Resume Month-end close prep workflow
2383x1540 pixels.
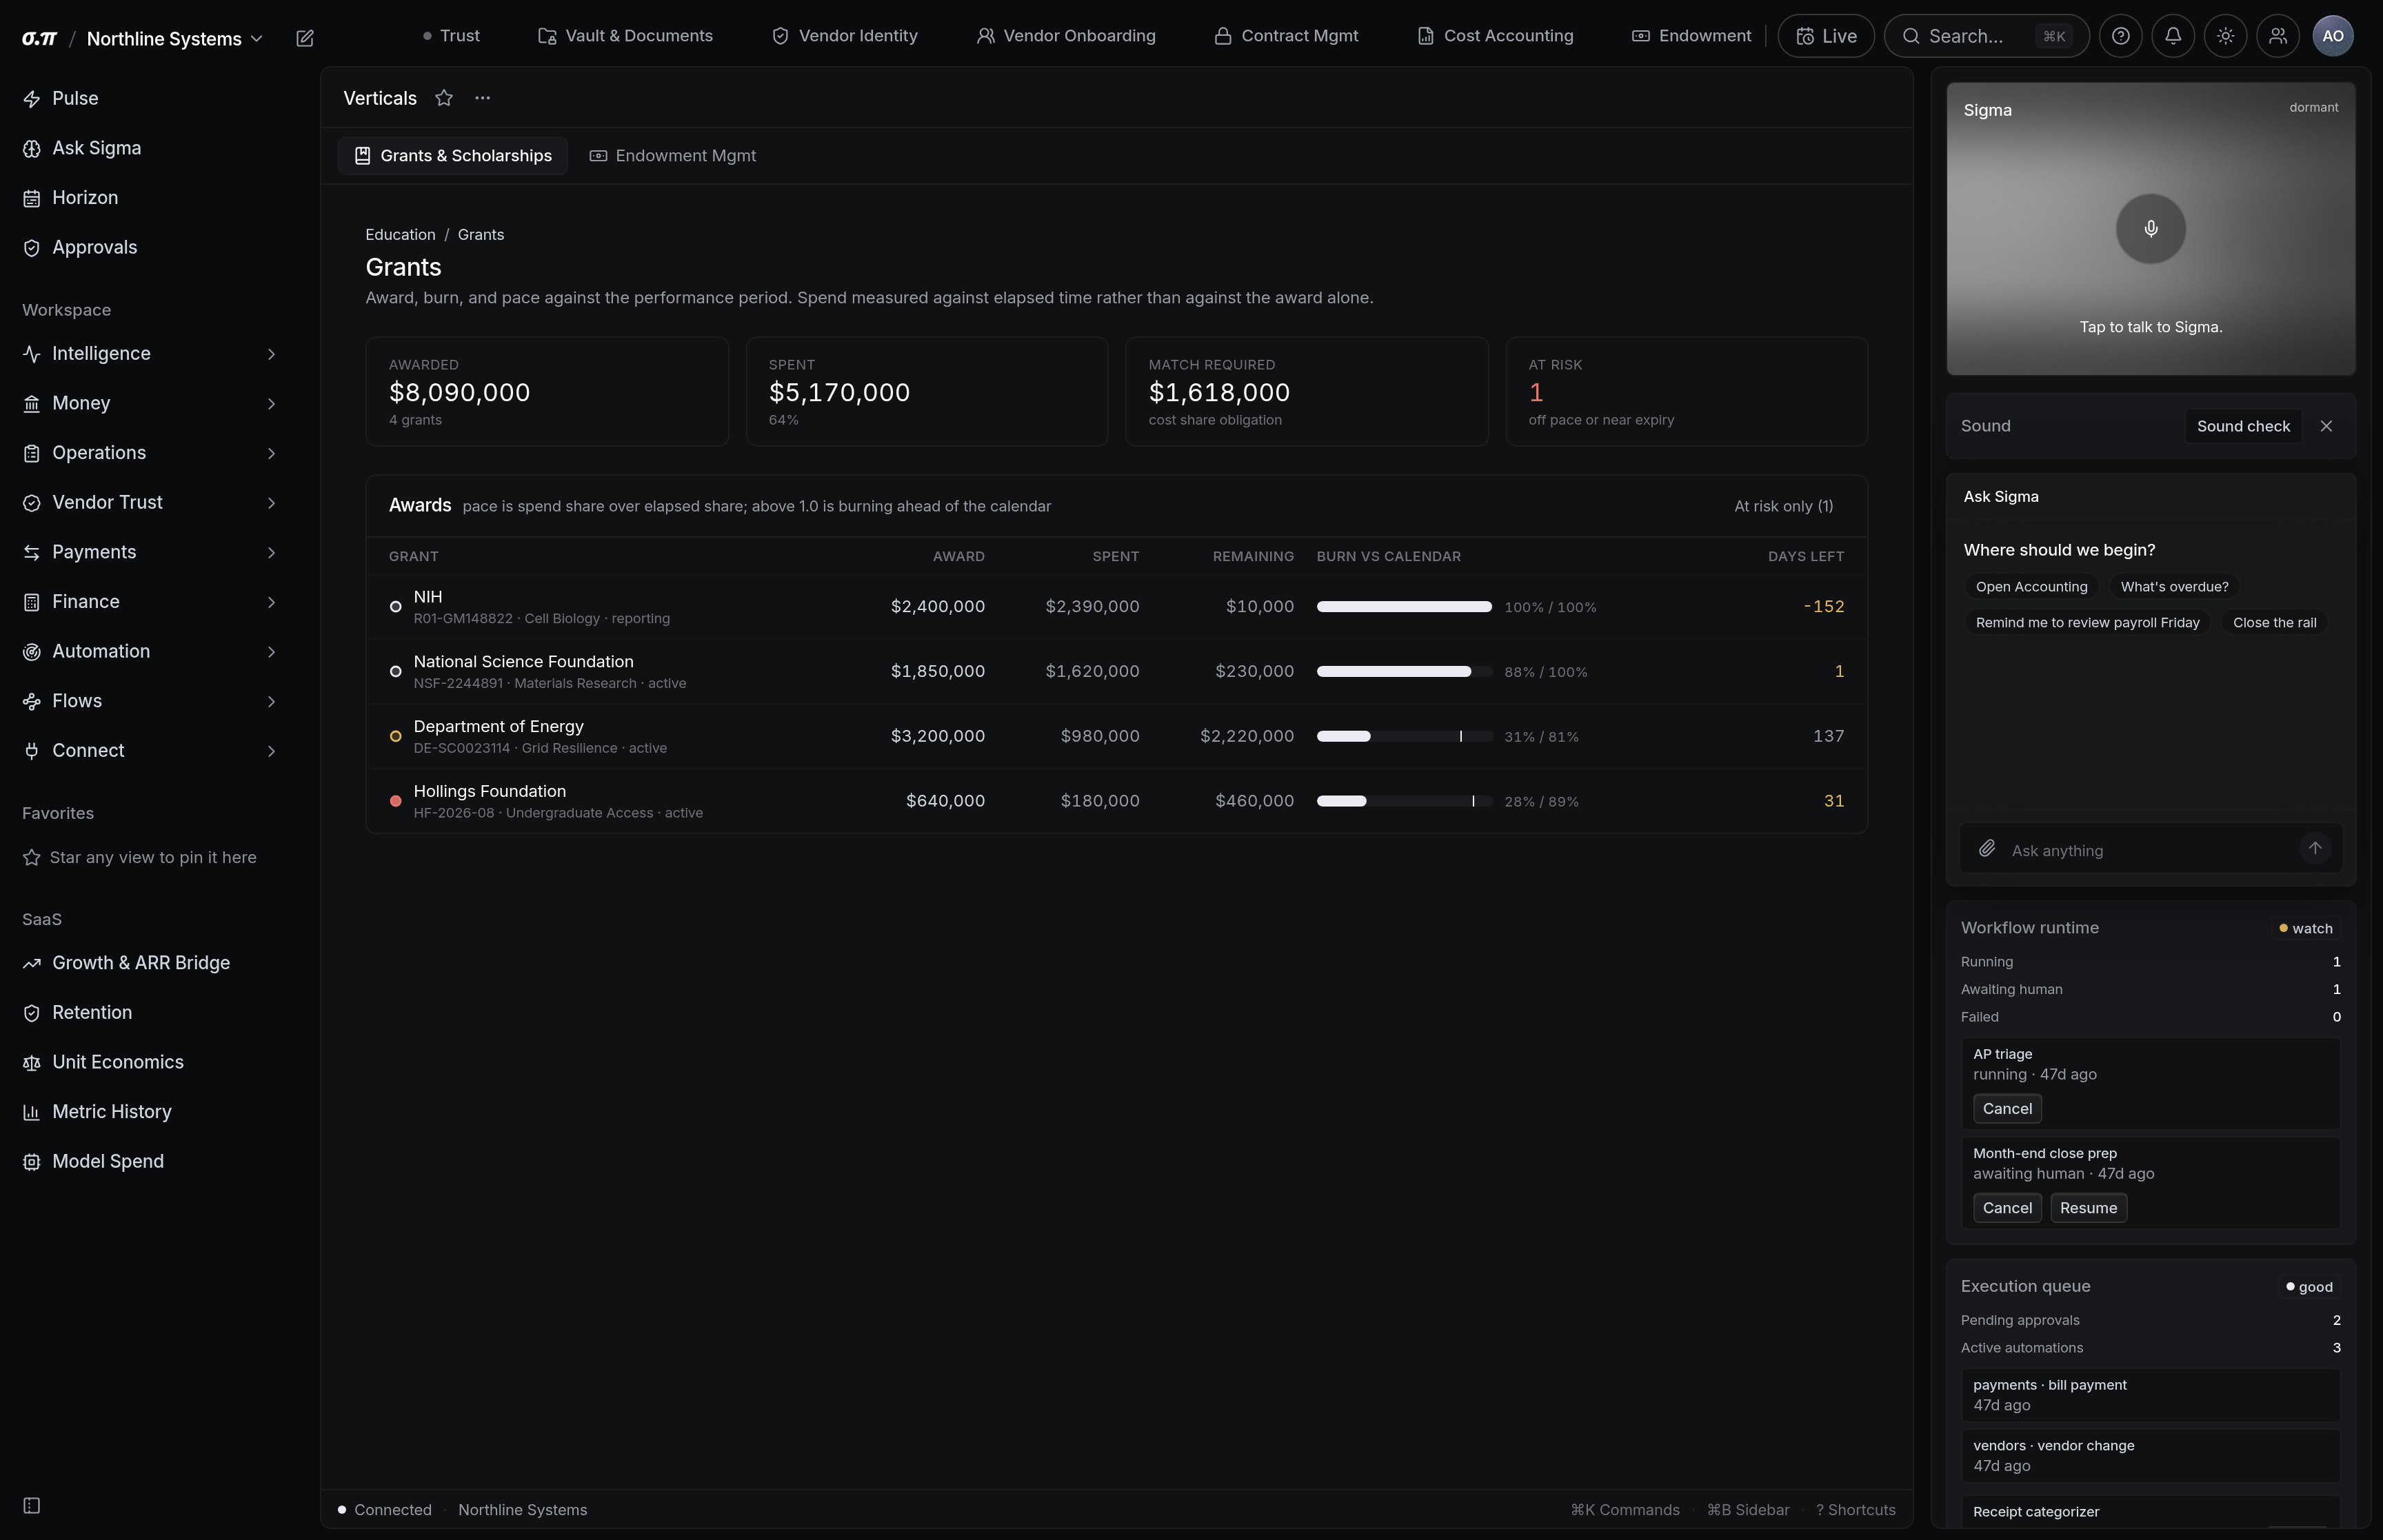(2088, 1208)
